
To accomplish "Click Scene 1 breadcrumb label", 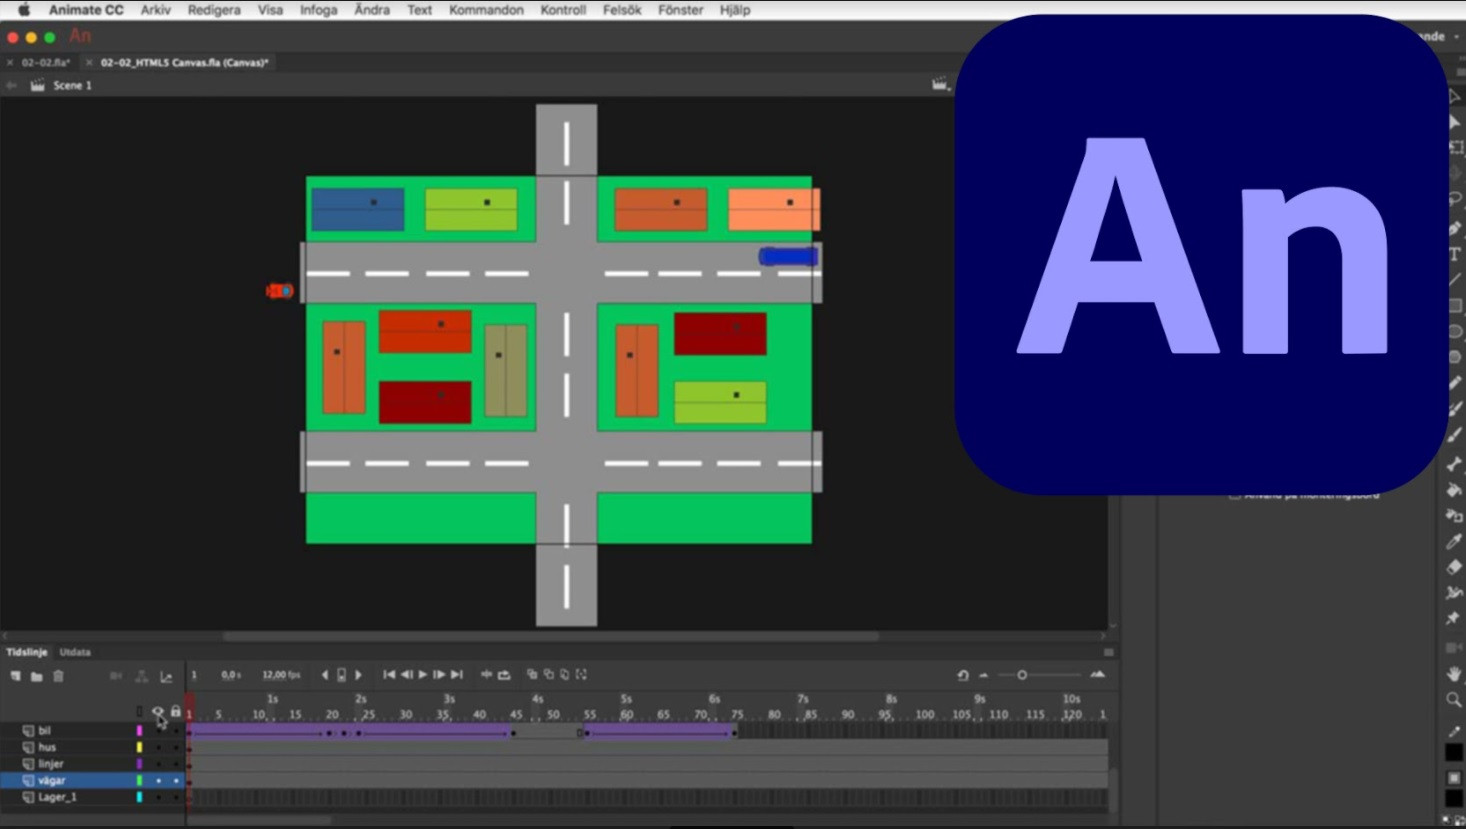I will tap(72, 85).
